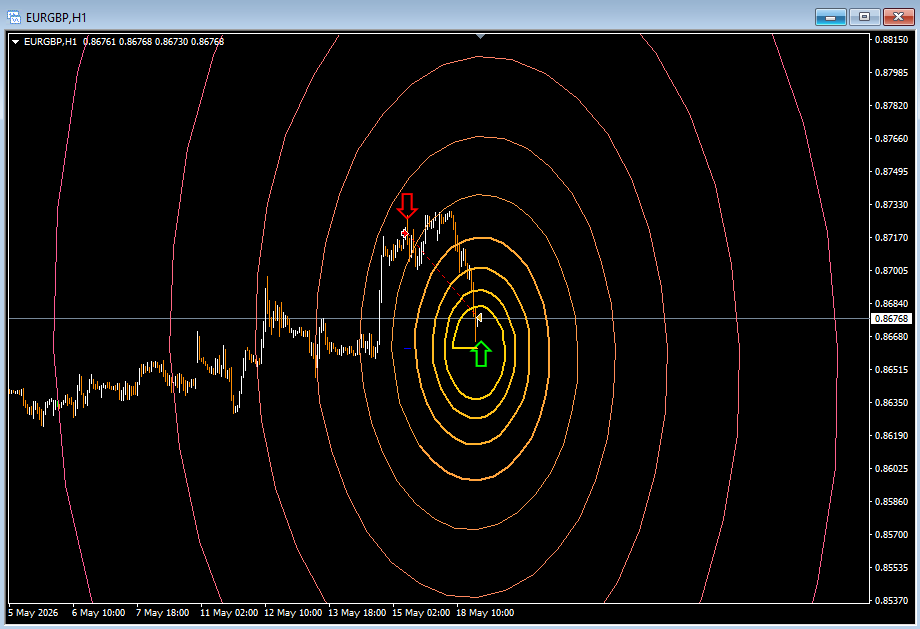Click the OHLC values 0.86761 0.86768 0.86730 0.86768
Image resolution: width=920 pixels, height=629 pixels.
[154, 42]
